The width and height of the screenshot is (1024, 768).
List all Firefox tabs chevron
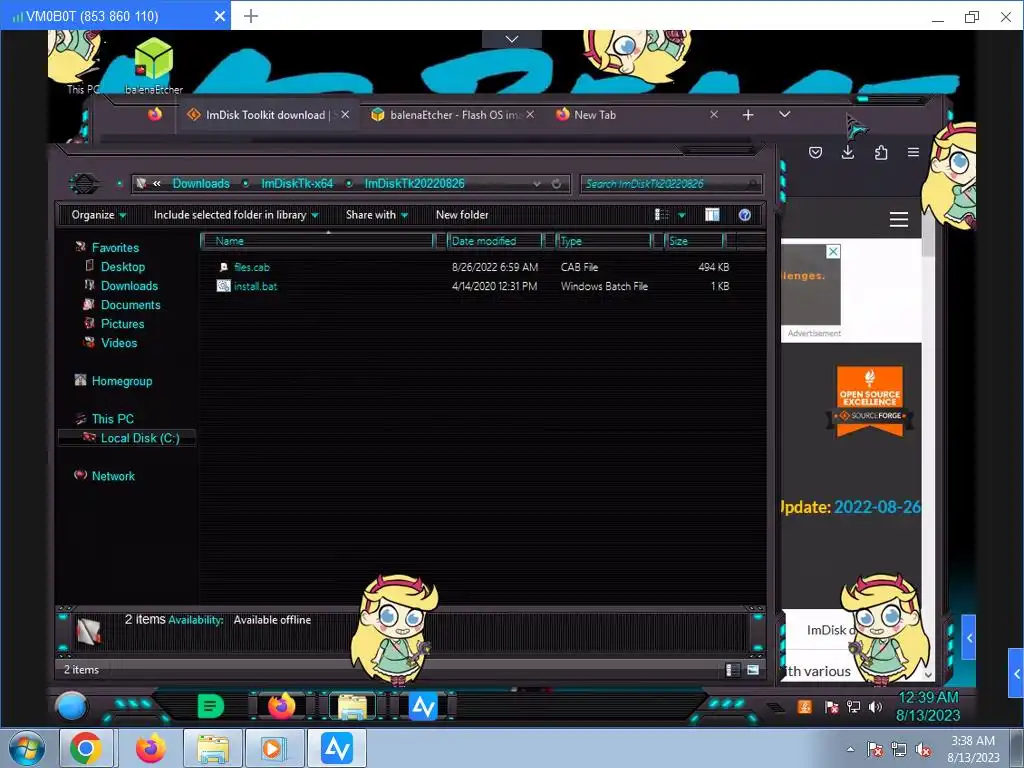point(784,114)
